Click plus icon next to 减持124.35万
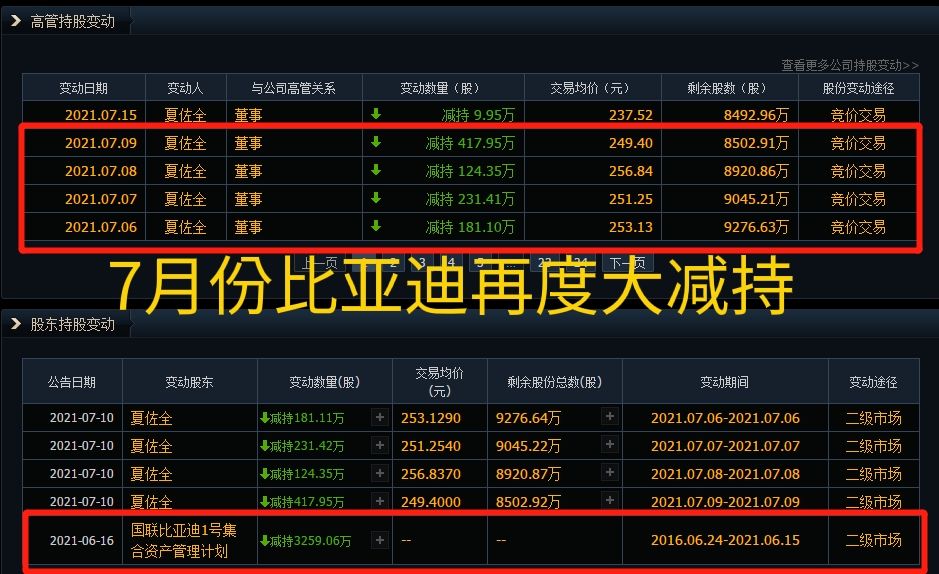The height and width of the screenshot is (574, 939). 380,473
